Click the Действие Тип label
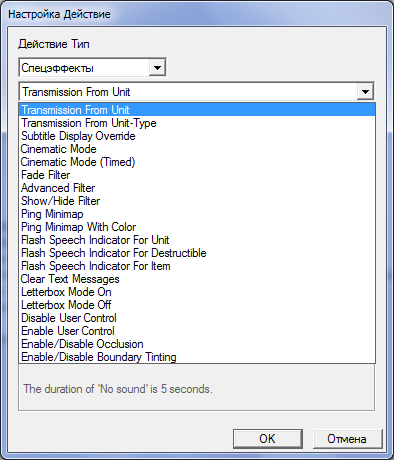The height and width of the screenshot is (460, 394). coord(54,44)
